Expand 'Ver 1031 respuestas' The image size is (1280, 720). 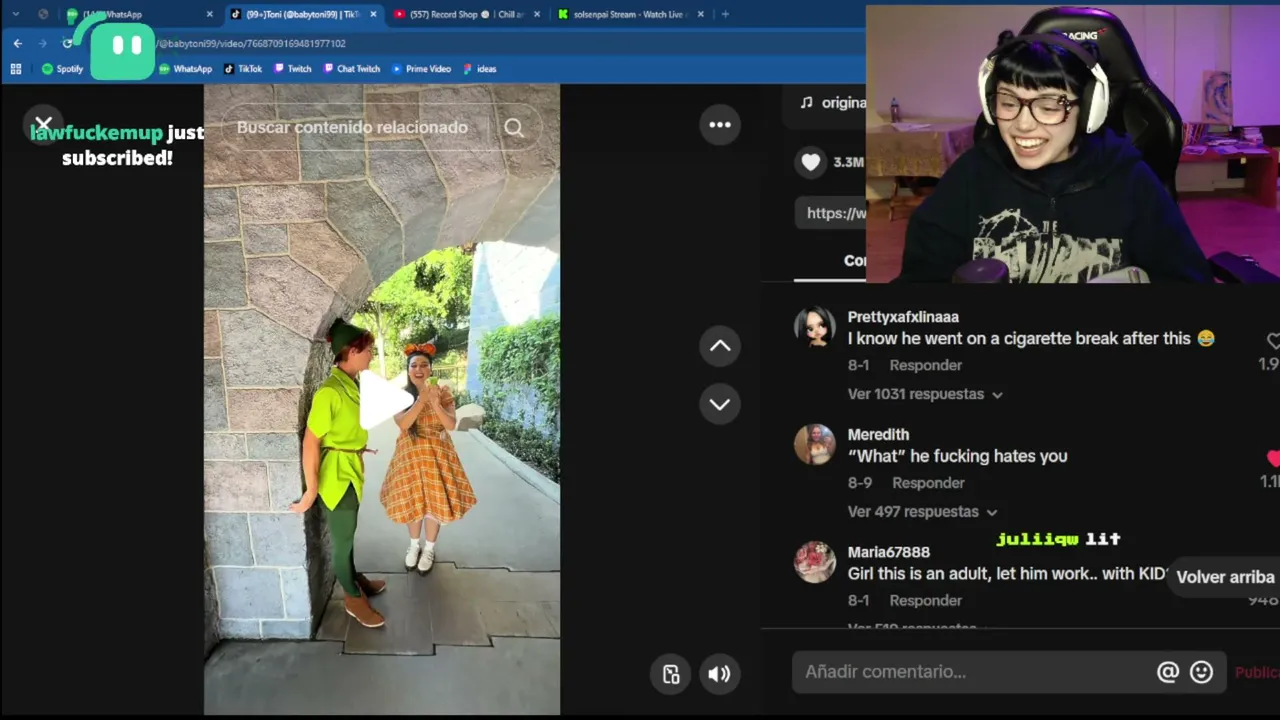tap(925, 394)
